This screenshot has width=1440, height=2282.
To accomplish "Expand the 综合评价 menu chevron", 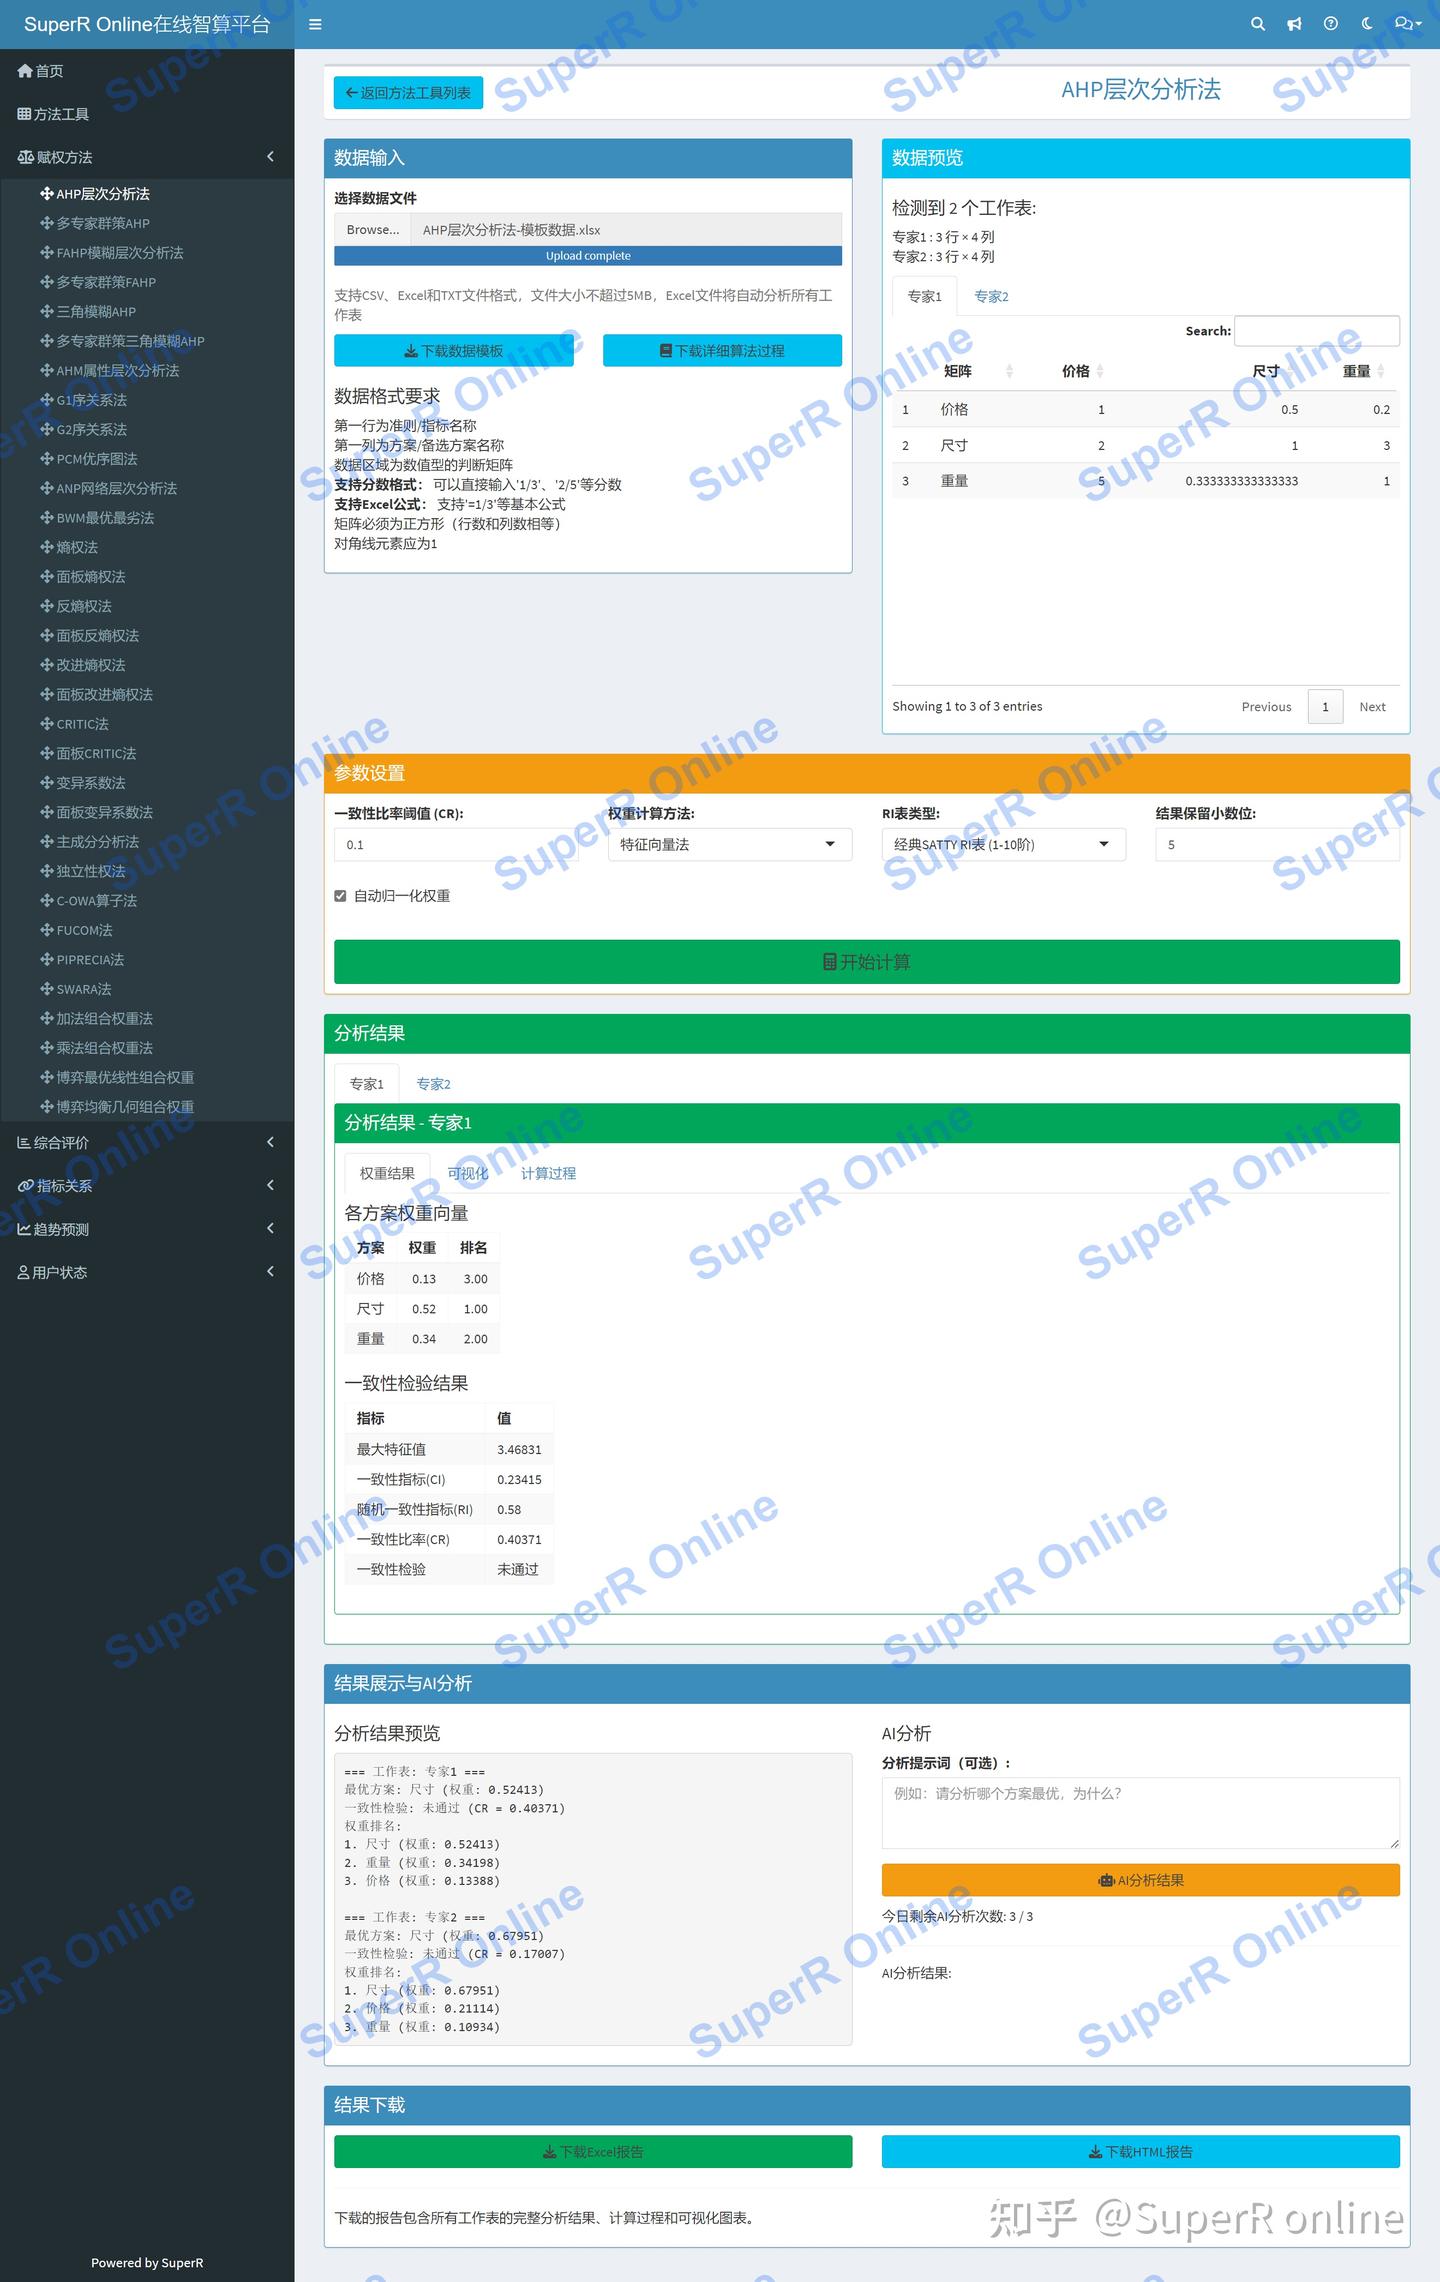I will click(270, 1142).
